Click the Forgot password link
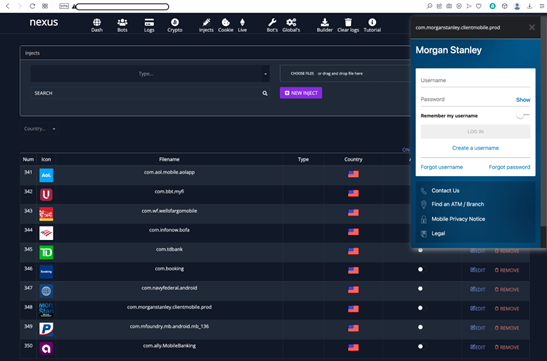The height and width of the screenshot is (361, 547). click(509, 167)
